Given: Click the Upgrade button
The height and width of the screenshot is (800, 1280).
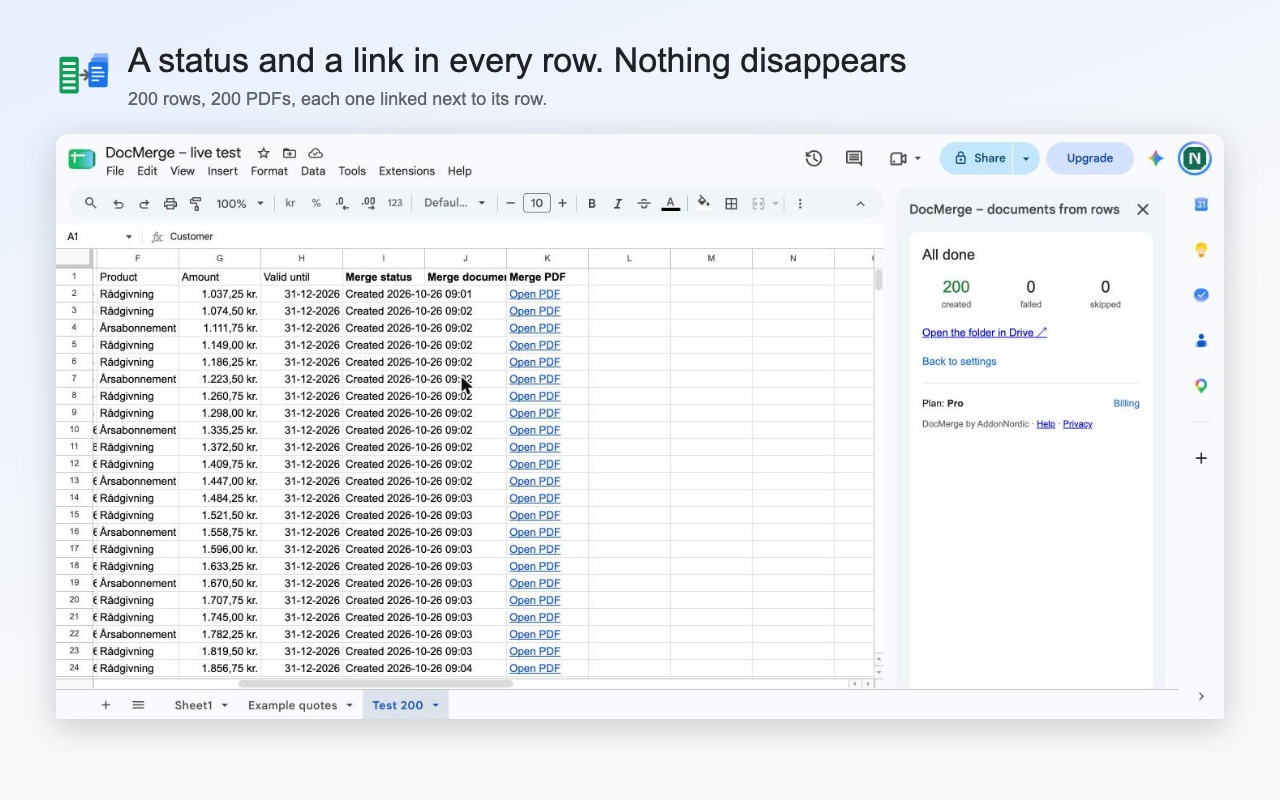Looking at the screenshot, I should pyautogui.click(x=1090, y=158).
